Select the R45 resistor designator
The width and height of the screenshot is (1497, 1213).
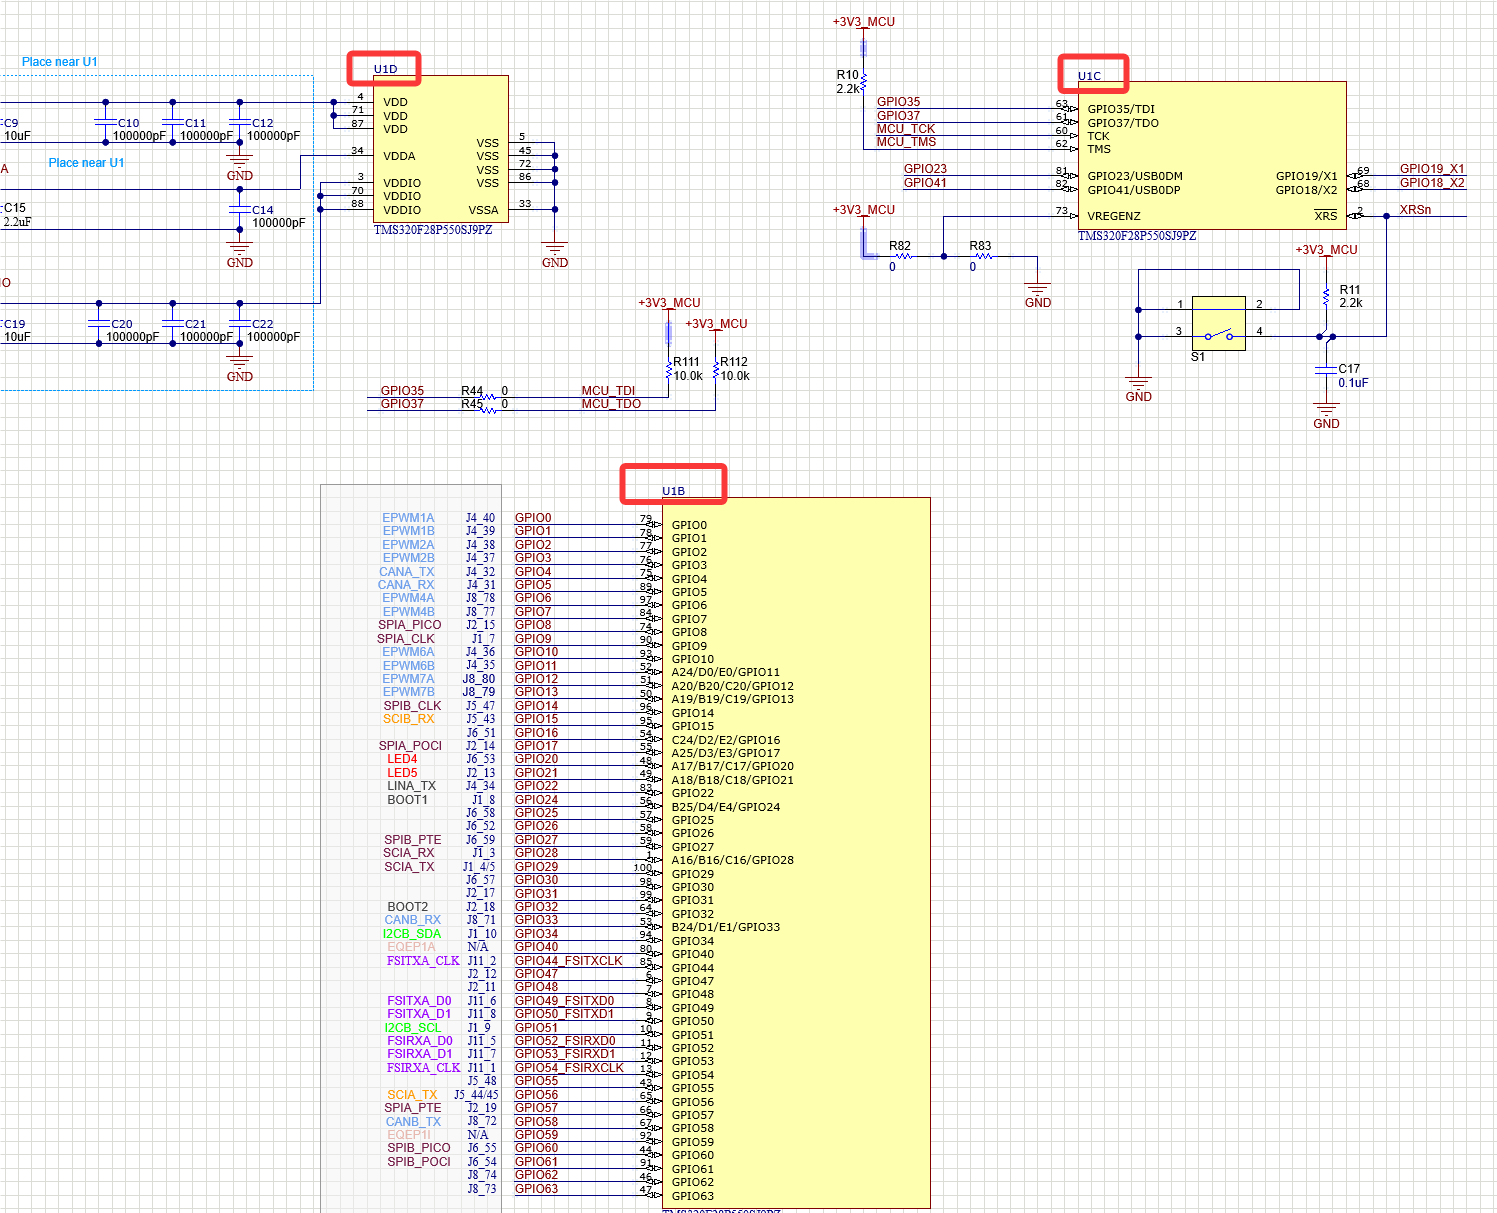(472, 404)
